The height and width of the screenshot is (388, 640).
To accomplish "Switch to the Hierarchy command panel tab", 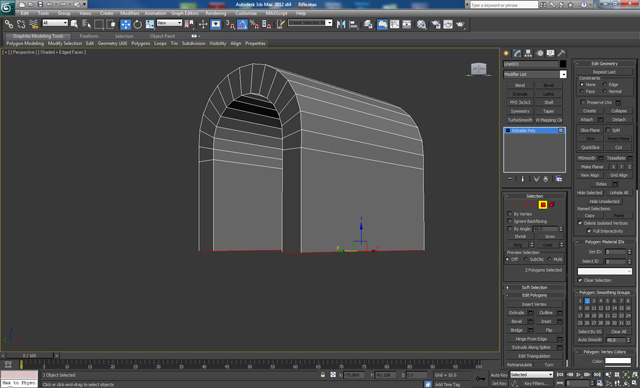I will (528, 53).
